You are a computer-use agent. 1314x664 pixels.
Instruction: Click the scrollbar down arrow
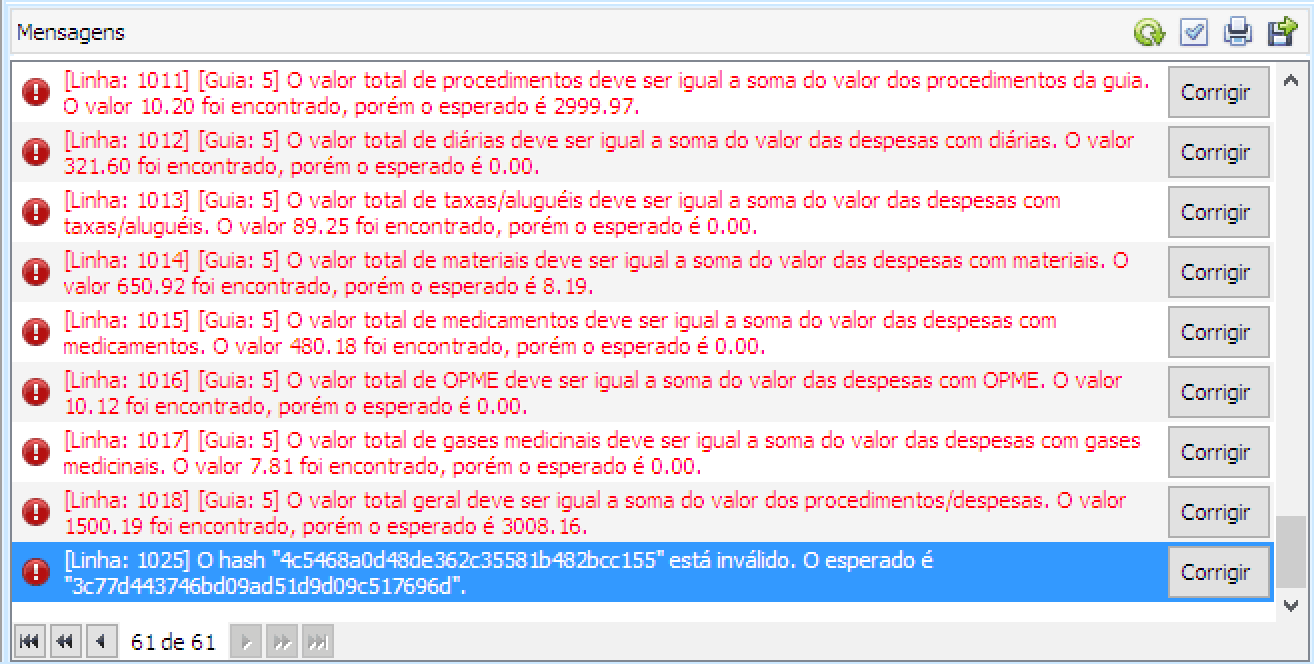[x=1290, y=606]
